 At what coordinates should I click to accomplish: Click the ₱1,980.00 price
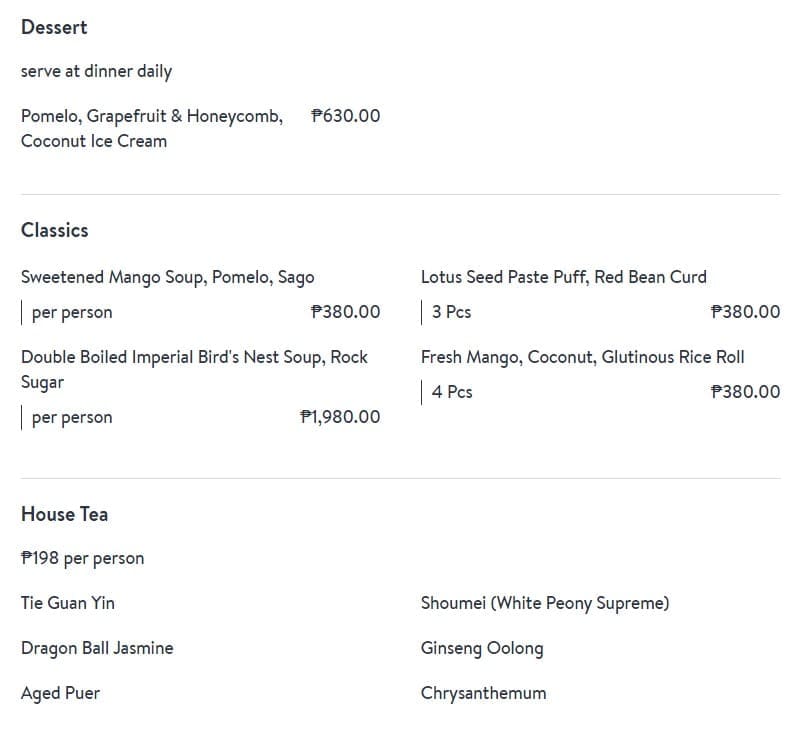pyautogui.click(x=340, y=417)
